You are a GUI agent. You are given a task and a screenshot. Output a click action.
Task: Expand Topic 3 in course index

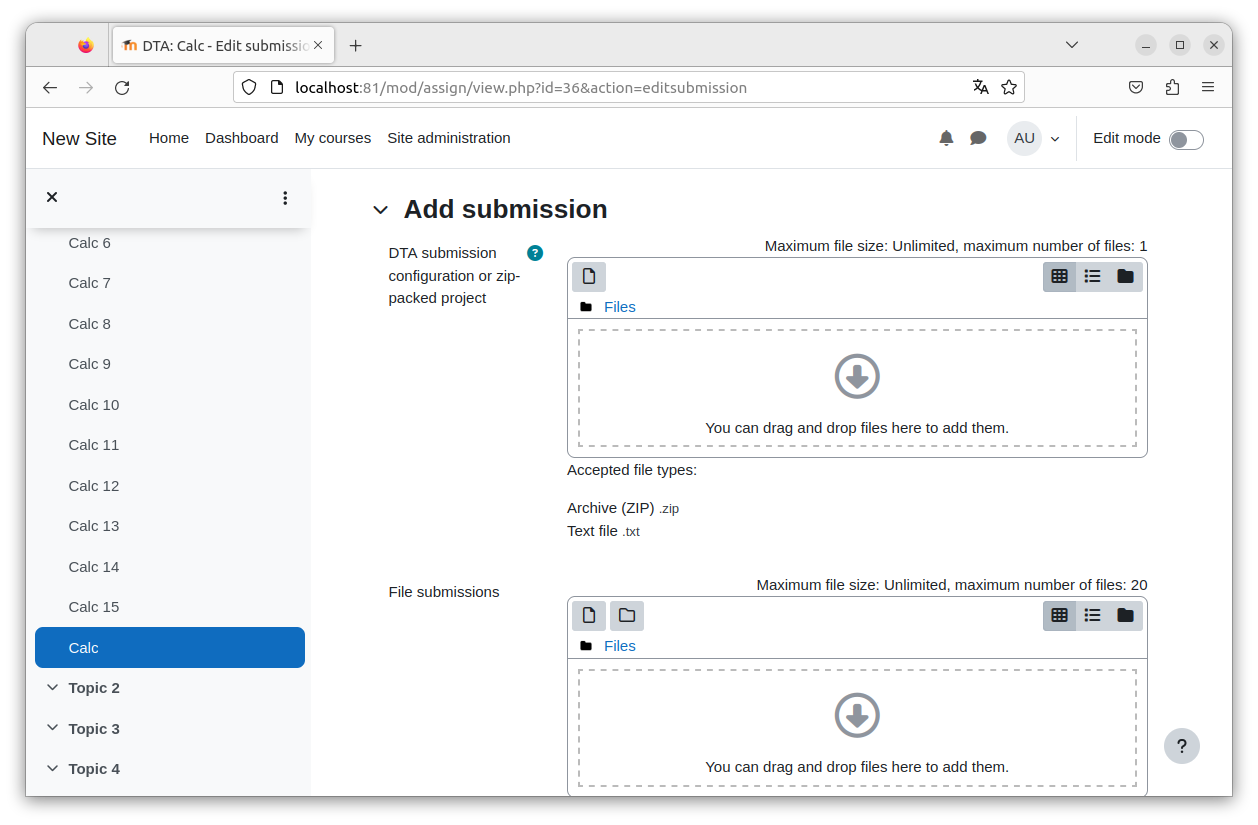pos(53,728)
